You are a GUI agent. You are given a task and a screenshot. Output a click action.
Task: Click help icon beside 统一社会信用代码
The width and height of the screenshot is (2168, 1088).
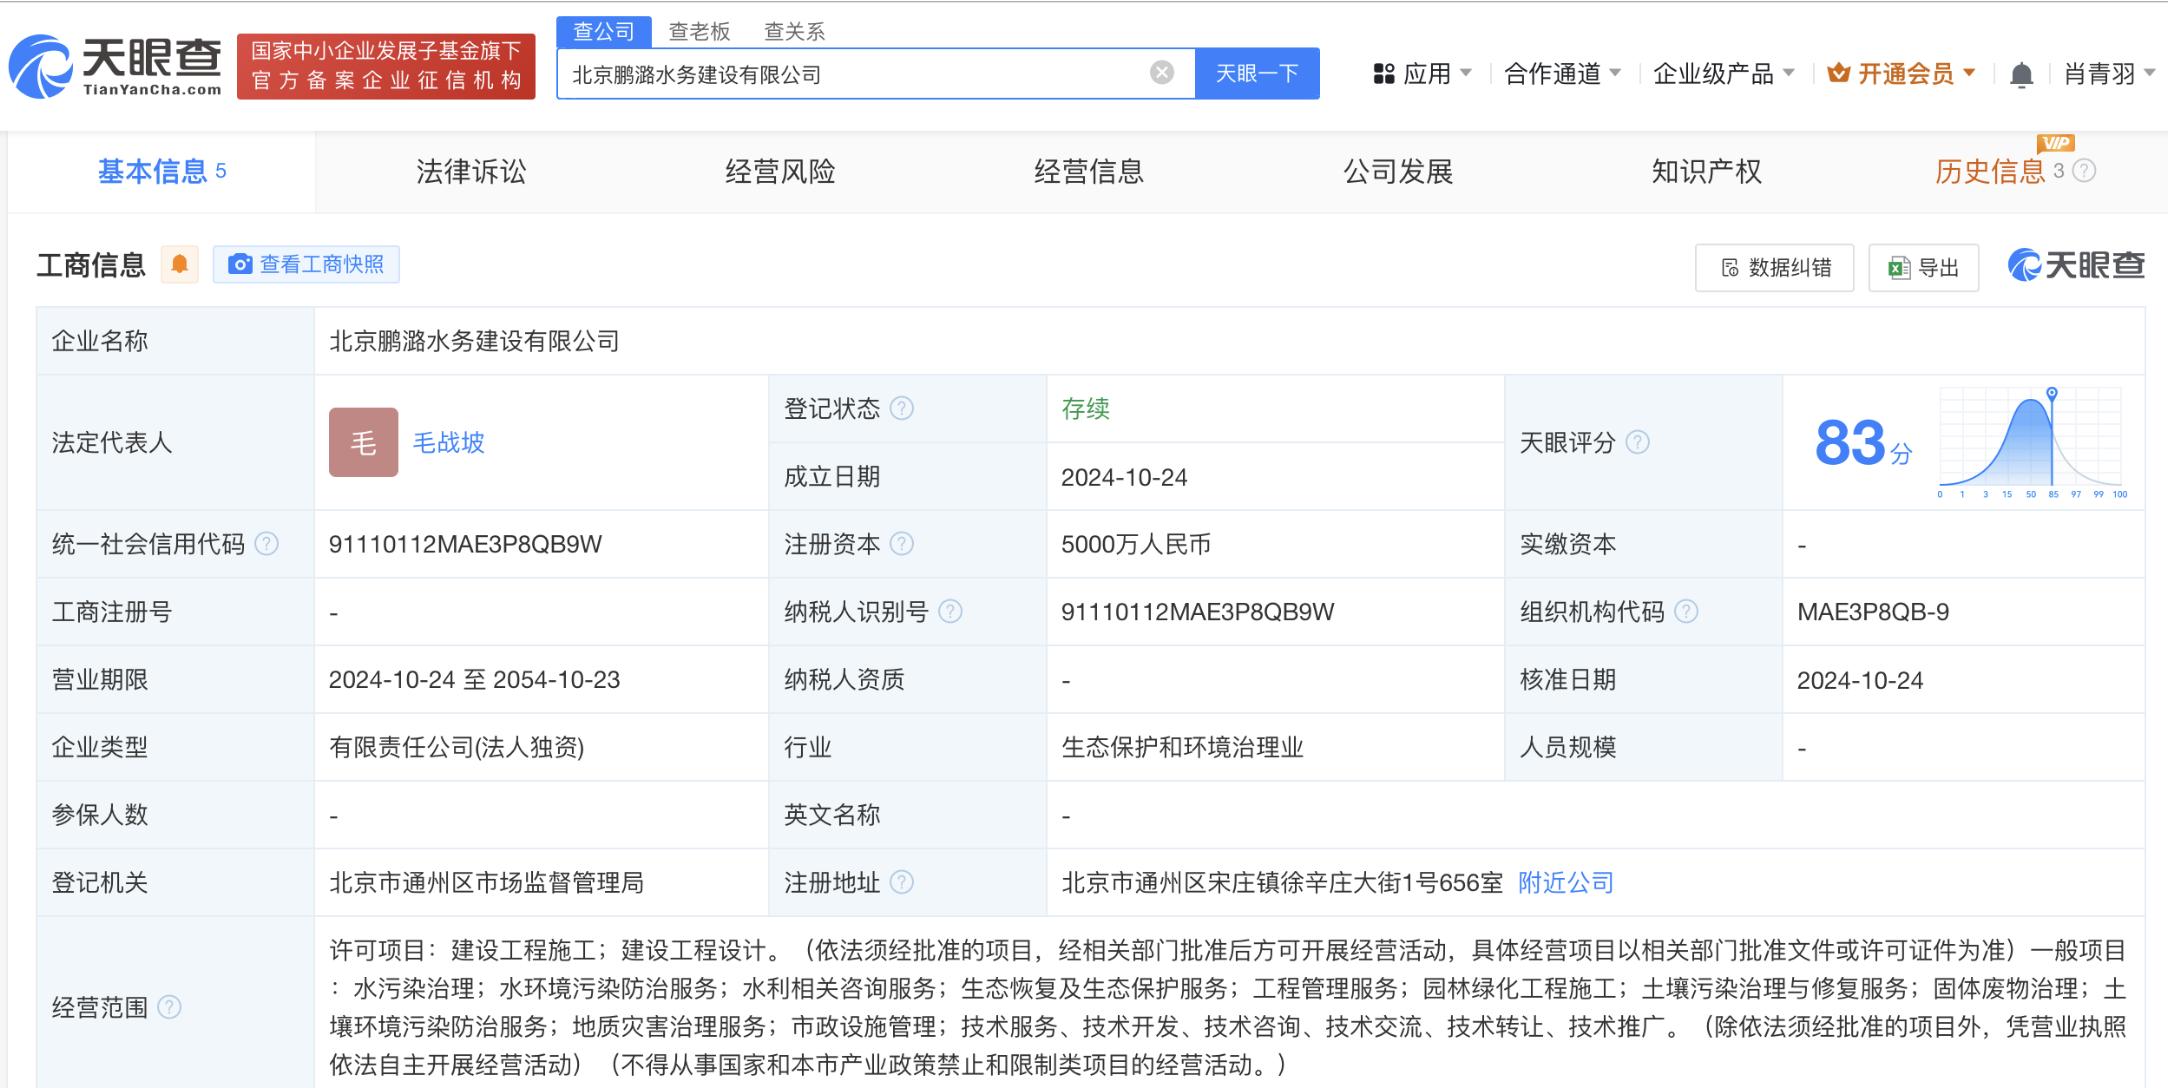pos(267,544)
